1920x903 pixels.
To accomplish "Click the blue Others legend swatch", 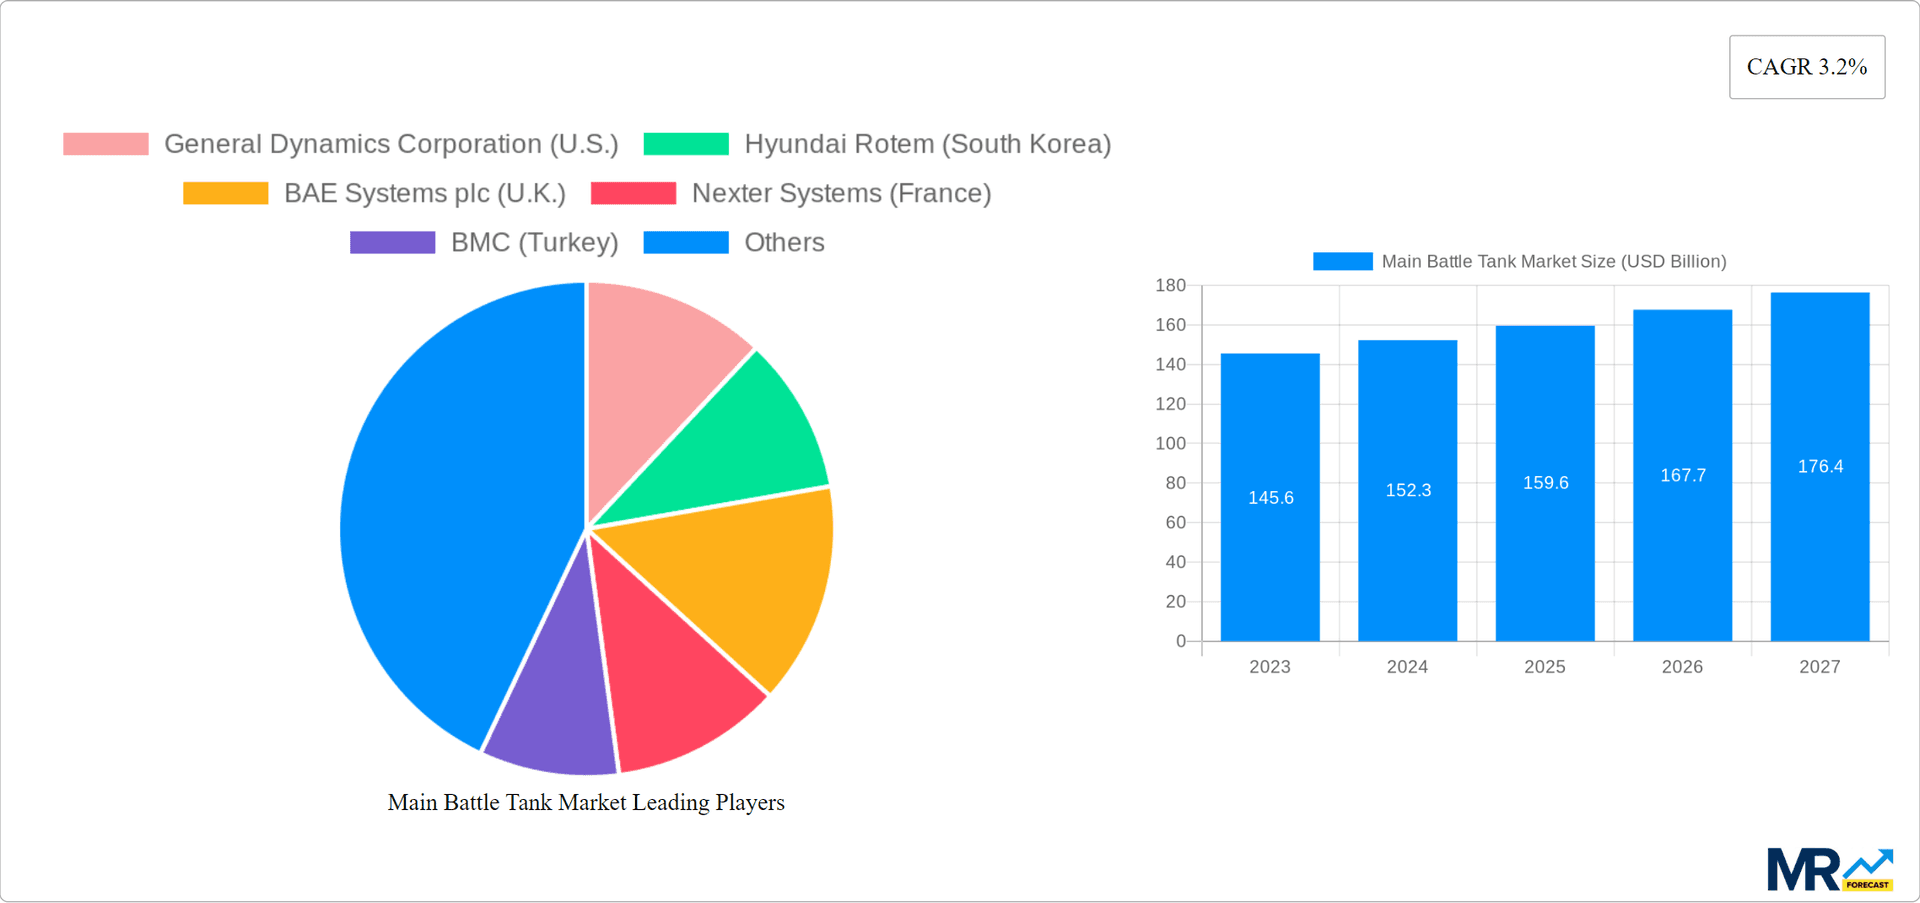I will tap(686, 242).
